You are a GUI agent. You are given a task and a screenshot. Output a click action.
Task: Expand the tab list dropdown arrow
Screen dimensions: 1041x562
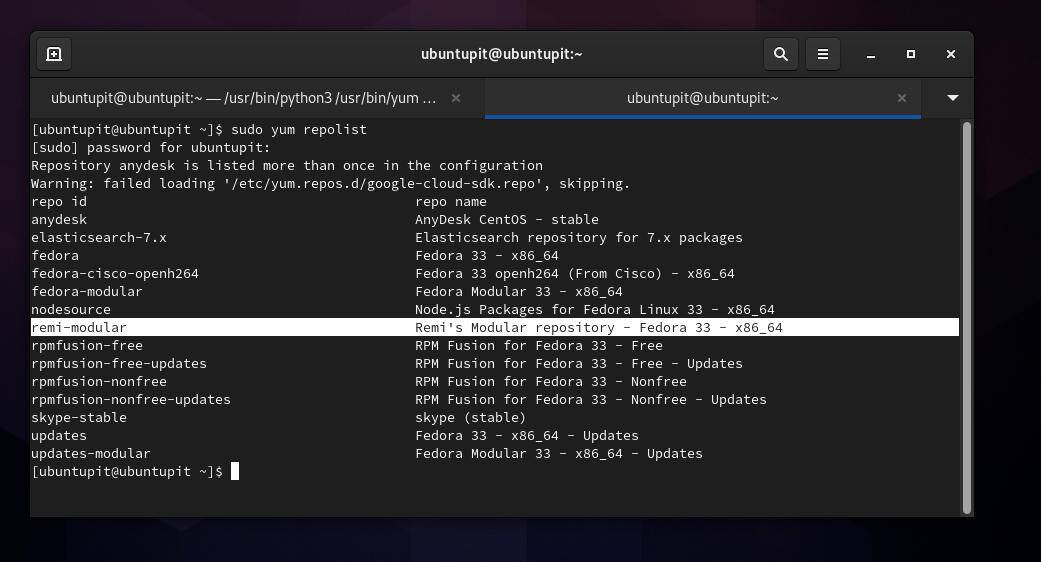952,98
